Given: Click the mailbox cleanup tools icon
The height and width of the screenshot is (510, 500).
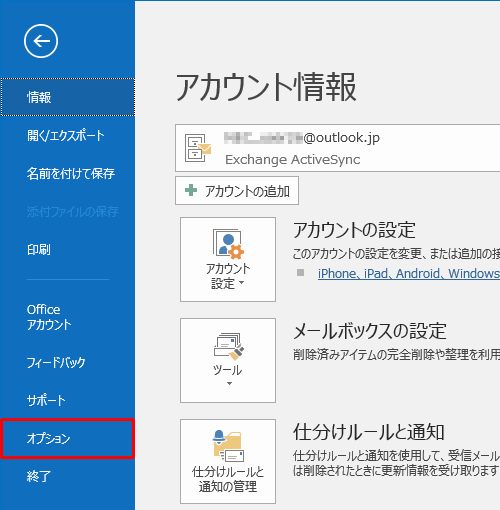Looking at the screenshot, I should [229, 346].
